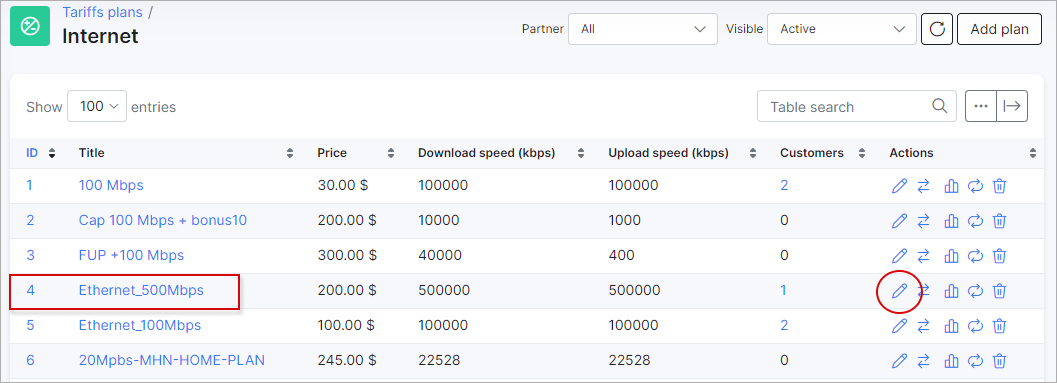Edit the 20Mpbs-MHN-HOME-PLAN plan

(899, 361)
